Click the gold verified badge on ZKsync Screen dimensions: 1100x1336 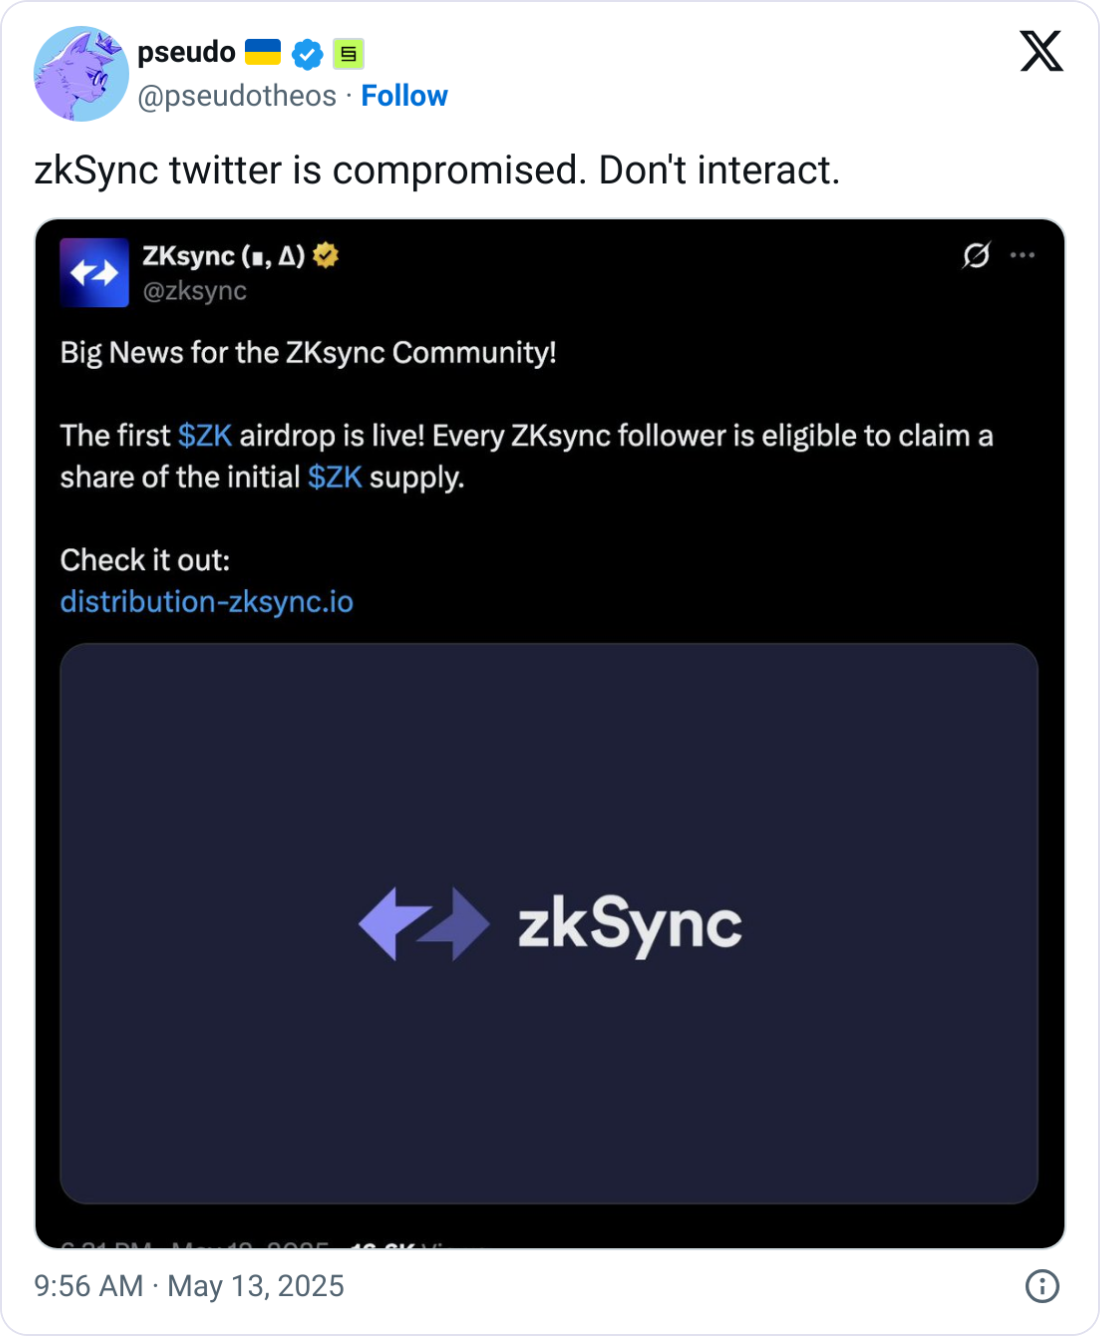coord(325,256)
